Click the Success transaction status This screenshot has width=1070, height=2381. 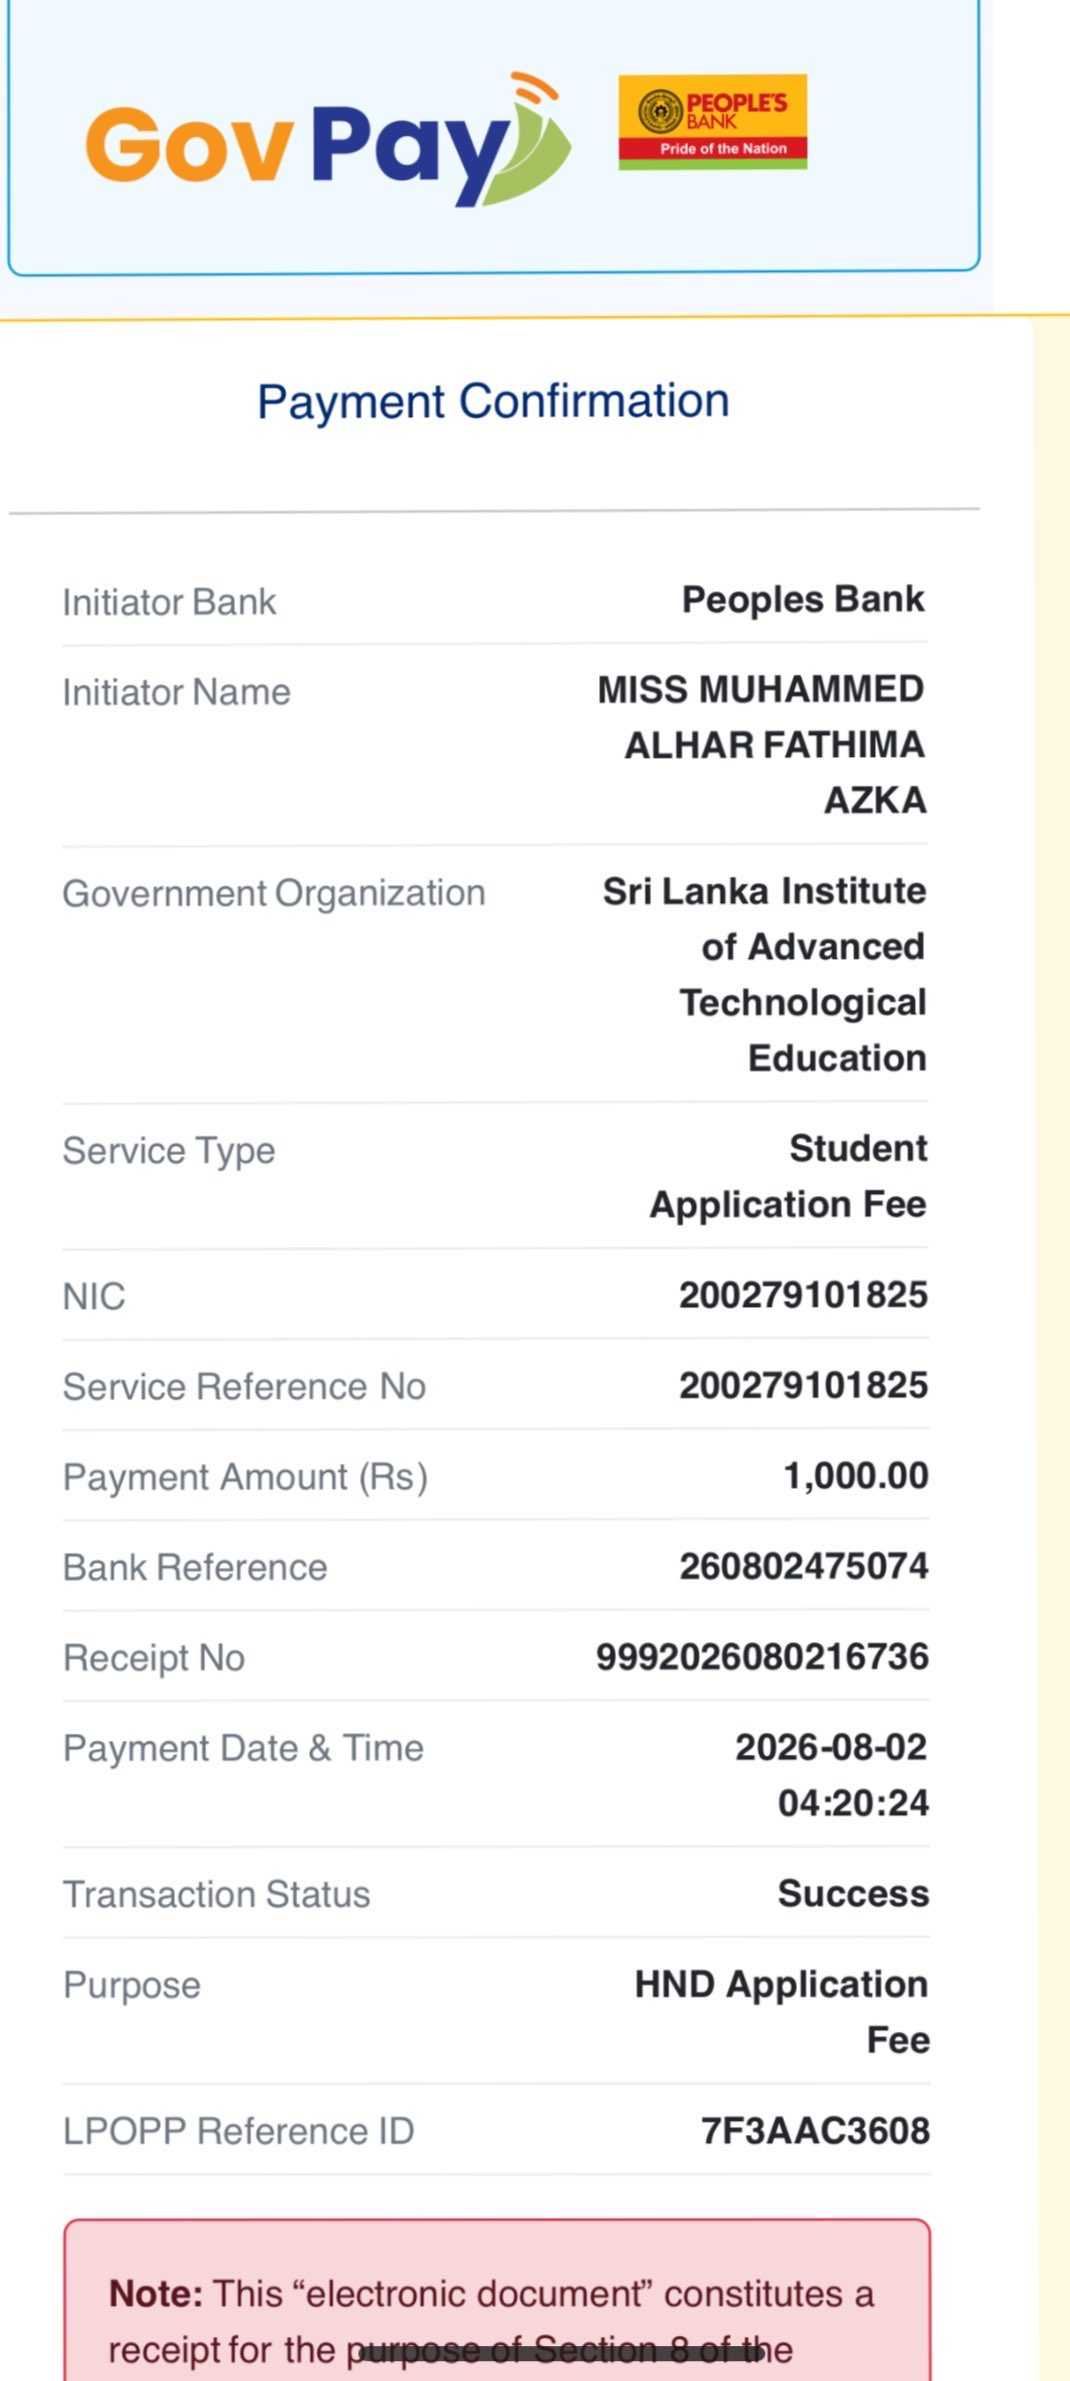[x=854, y=1894]
